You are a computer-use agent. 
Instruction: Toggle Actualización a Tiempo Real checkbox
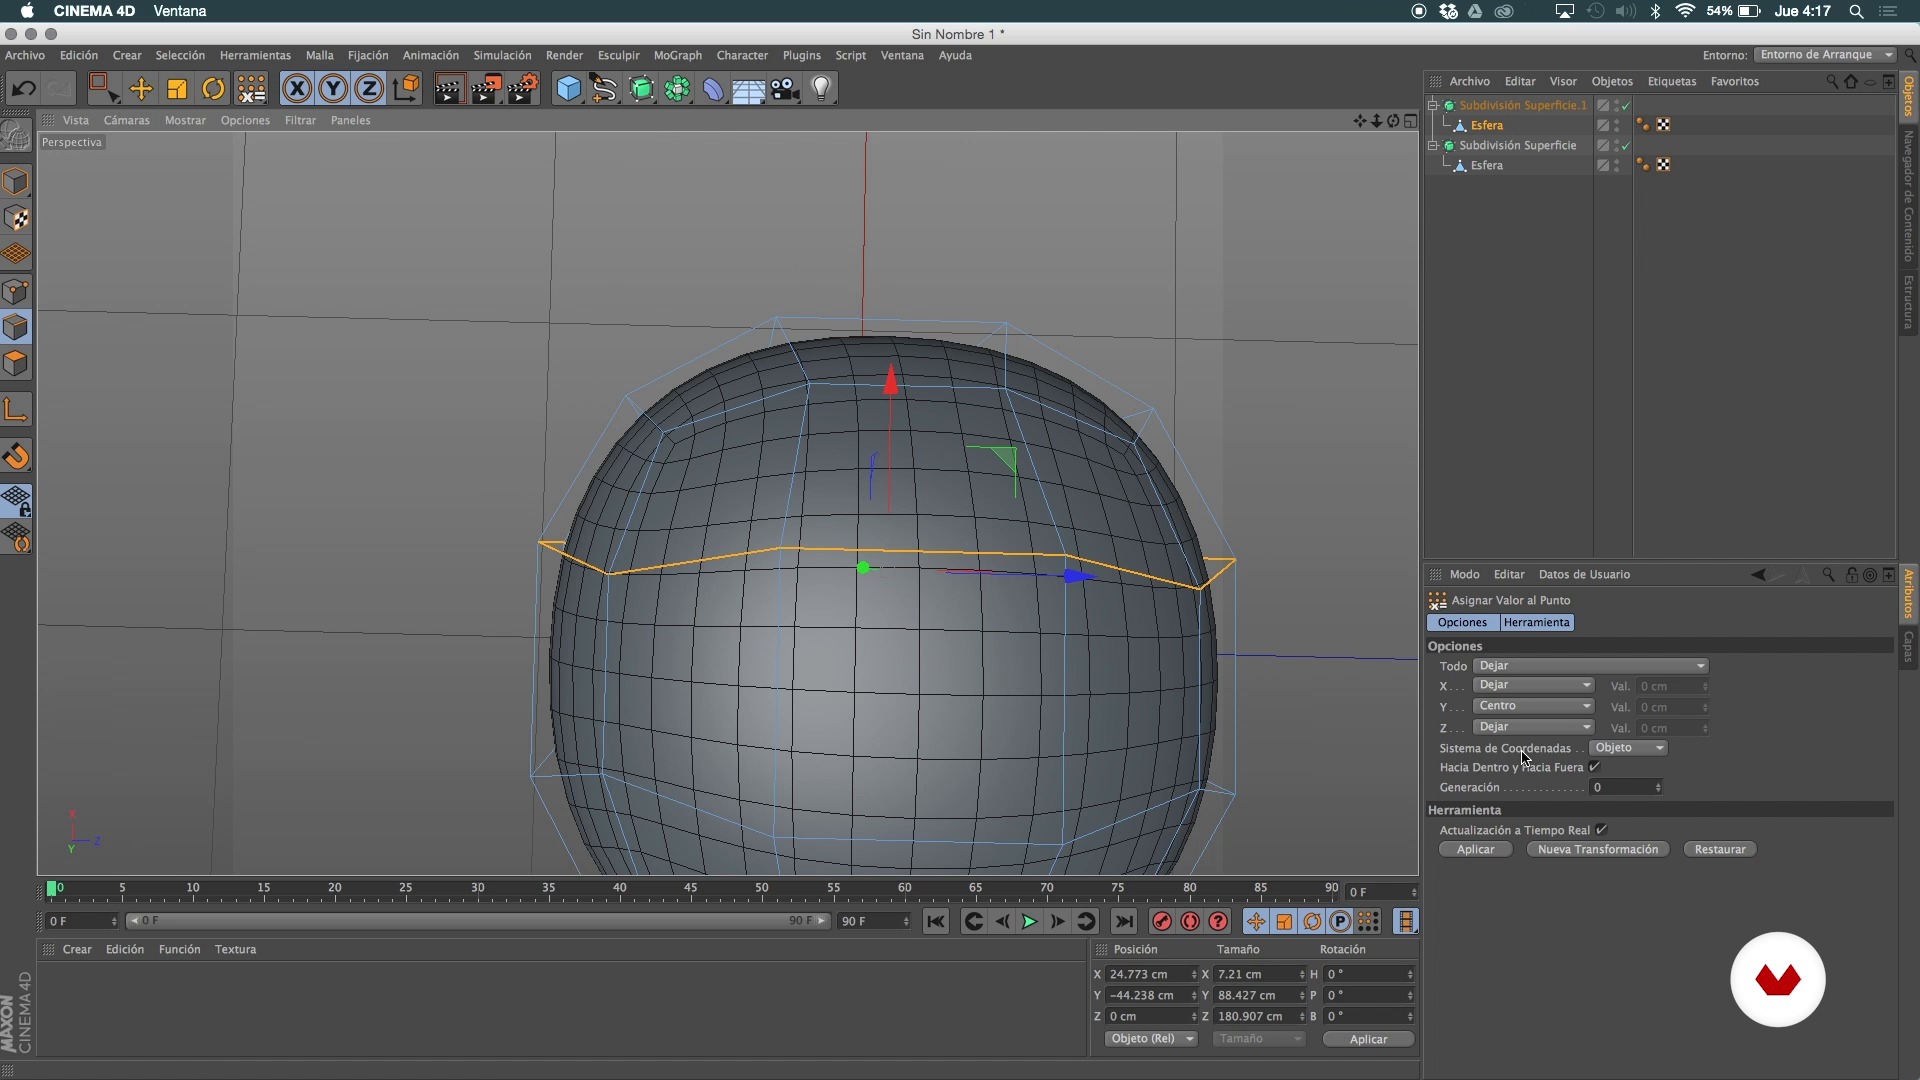pos(1601,830)
